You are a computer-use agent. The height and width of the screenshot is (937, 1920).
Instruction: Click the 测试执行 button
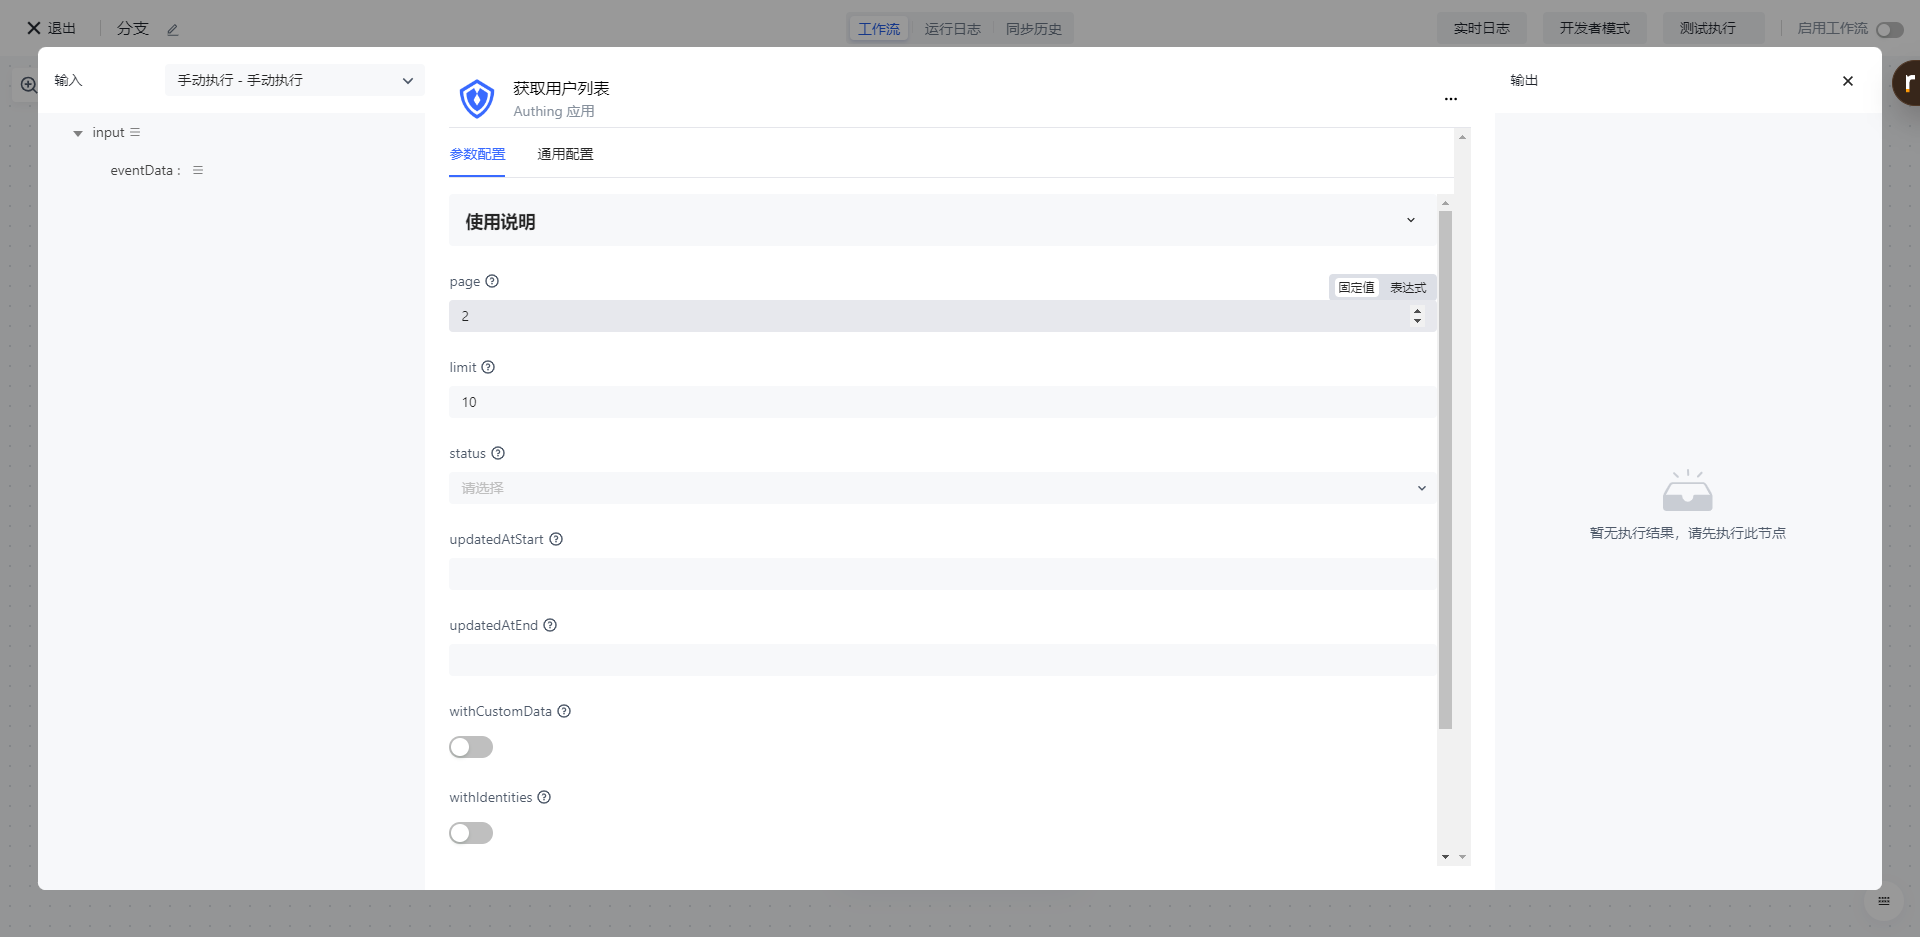(1707, 29)
